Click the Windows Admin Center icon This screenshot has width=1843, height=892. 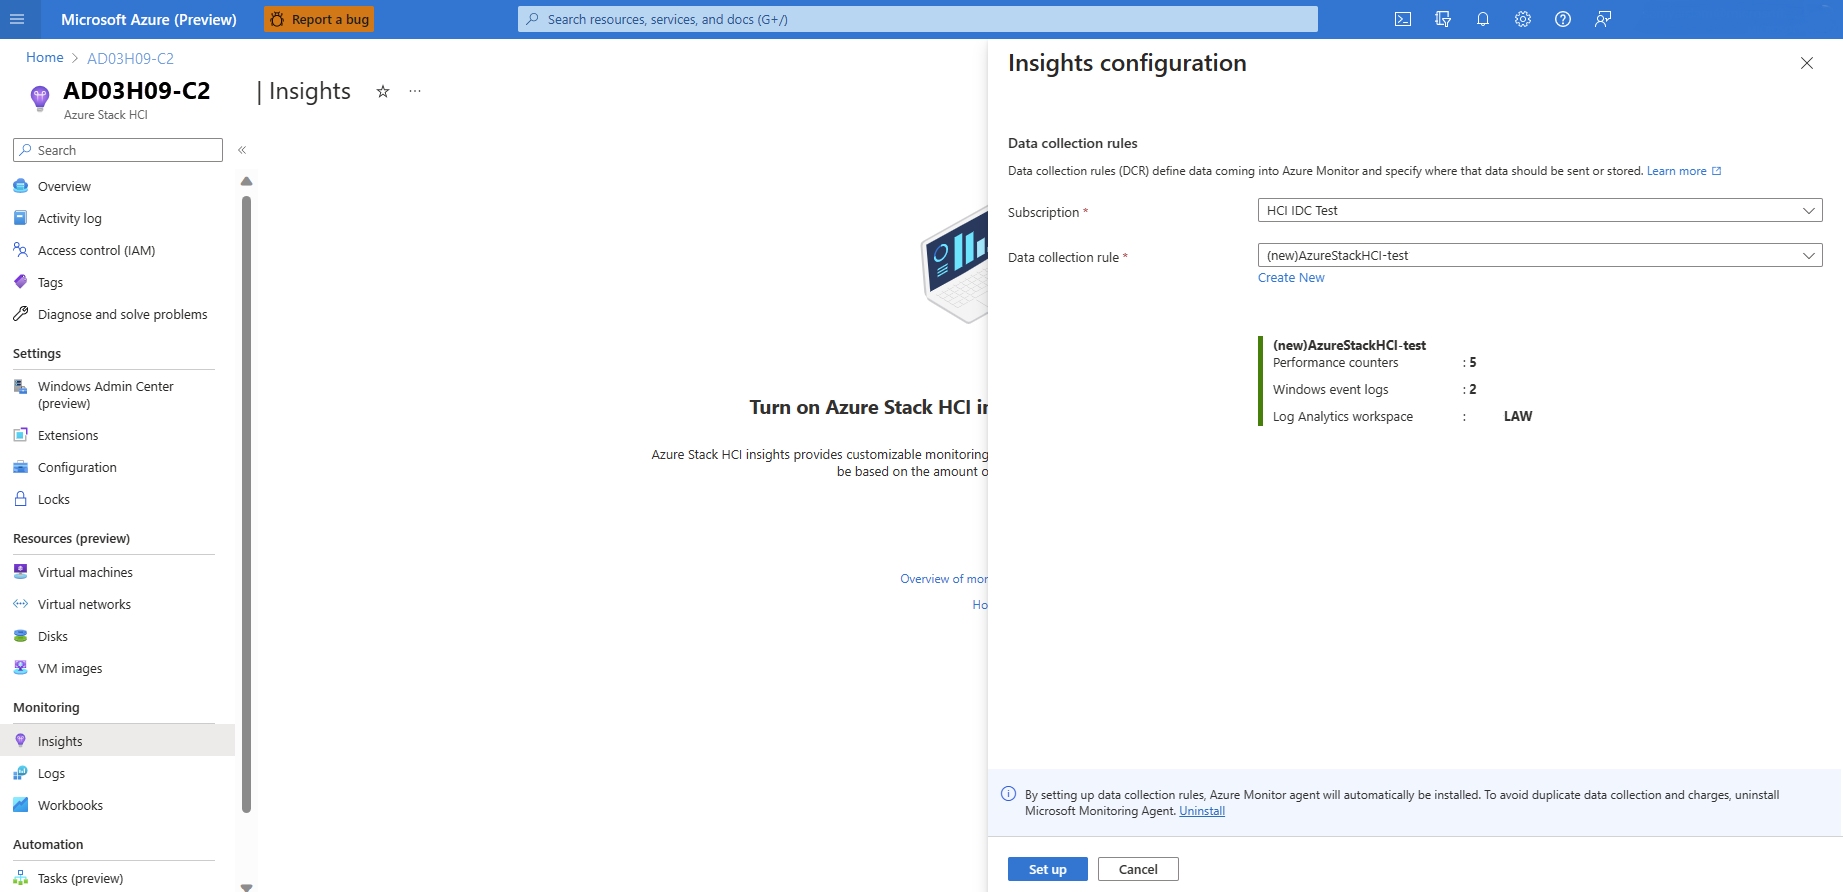point(20,386)
